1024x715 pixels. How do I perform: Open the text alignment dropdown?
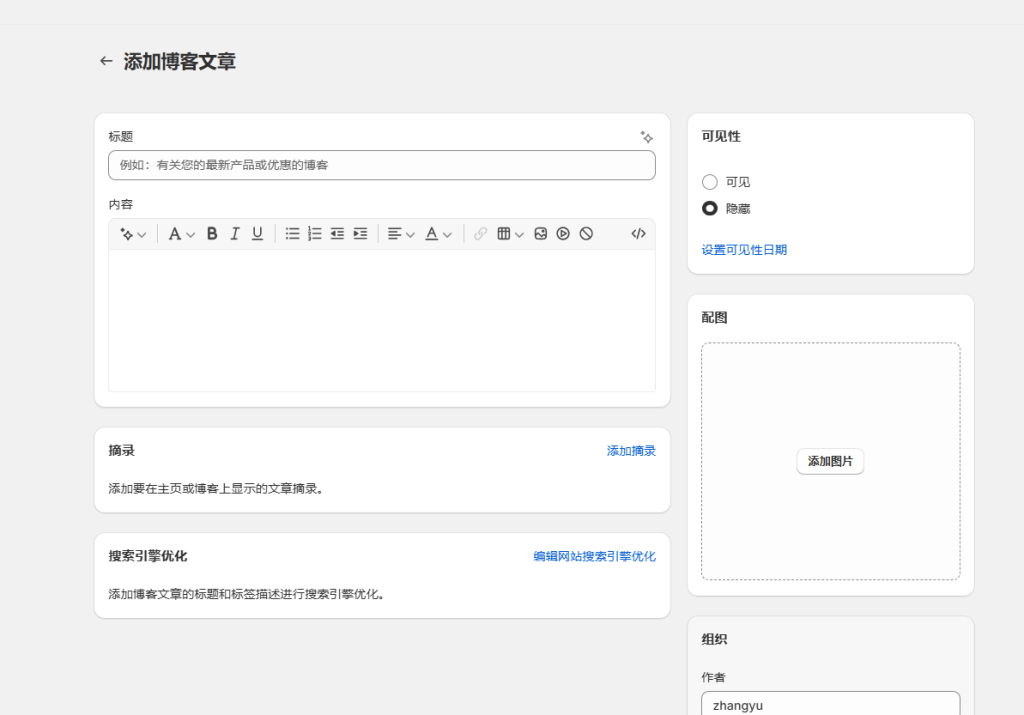point(400,233)
